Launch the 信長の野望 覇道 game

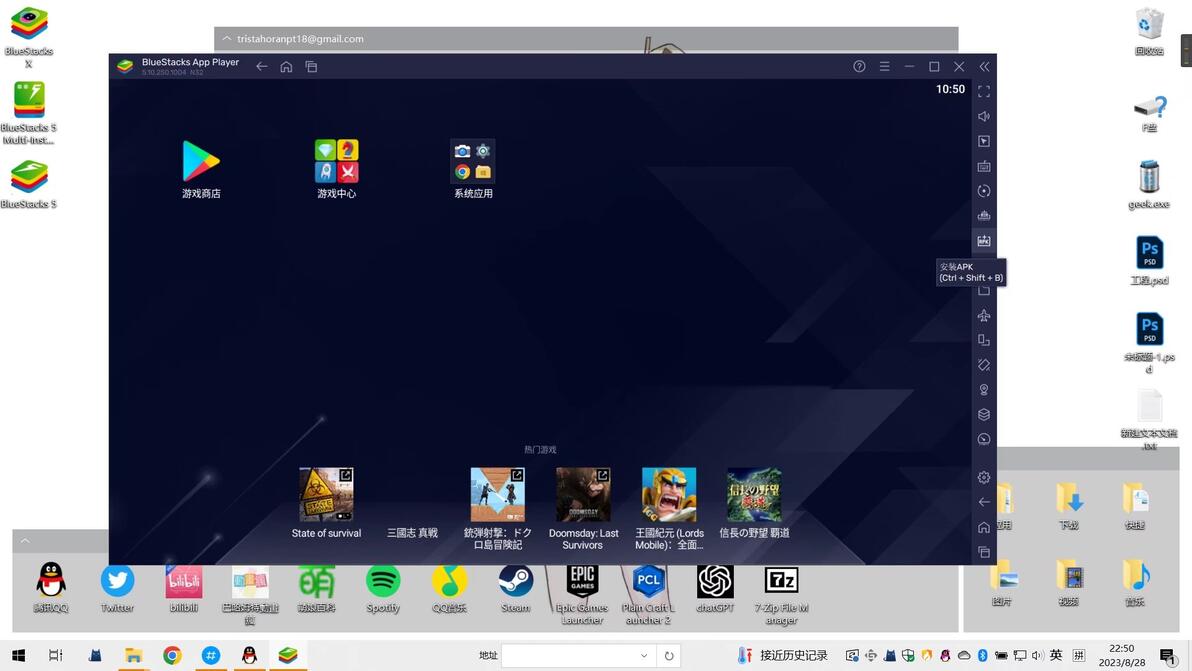pos(754,502)
